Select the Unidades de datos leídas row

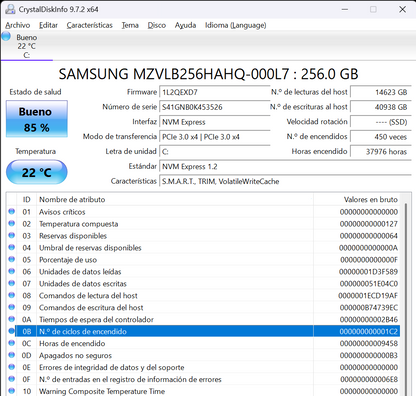coord(203,272)
